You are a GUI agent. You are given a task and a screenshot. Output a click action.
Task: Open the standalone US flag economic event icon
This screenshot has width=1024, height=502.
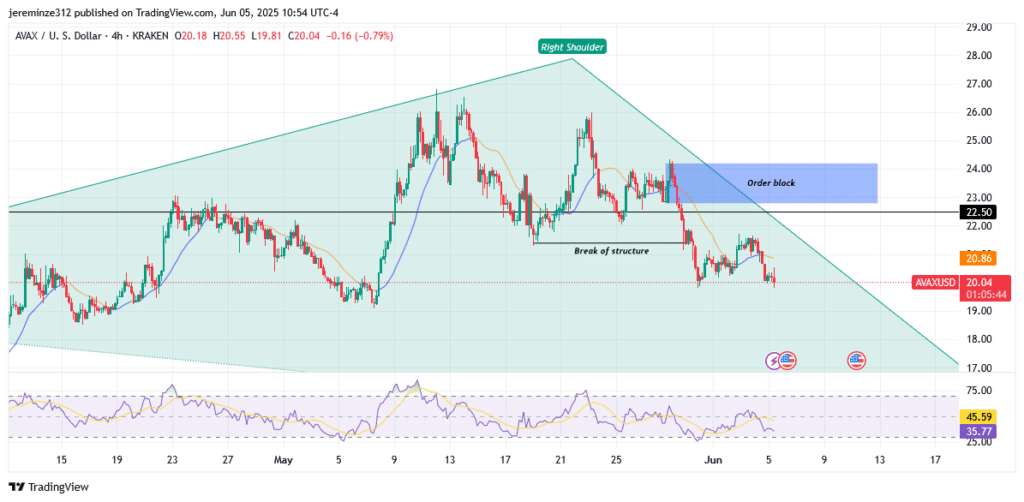(x=856, y=360)
